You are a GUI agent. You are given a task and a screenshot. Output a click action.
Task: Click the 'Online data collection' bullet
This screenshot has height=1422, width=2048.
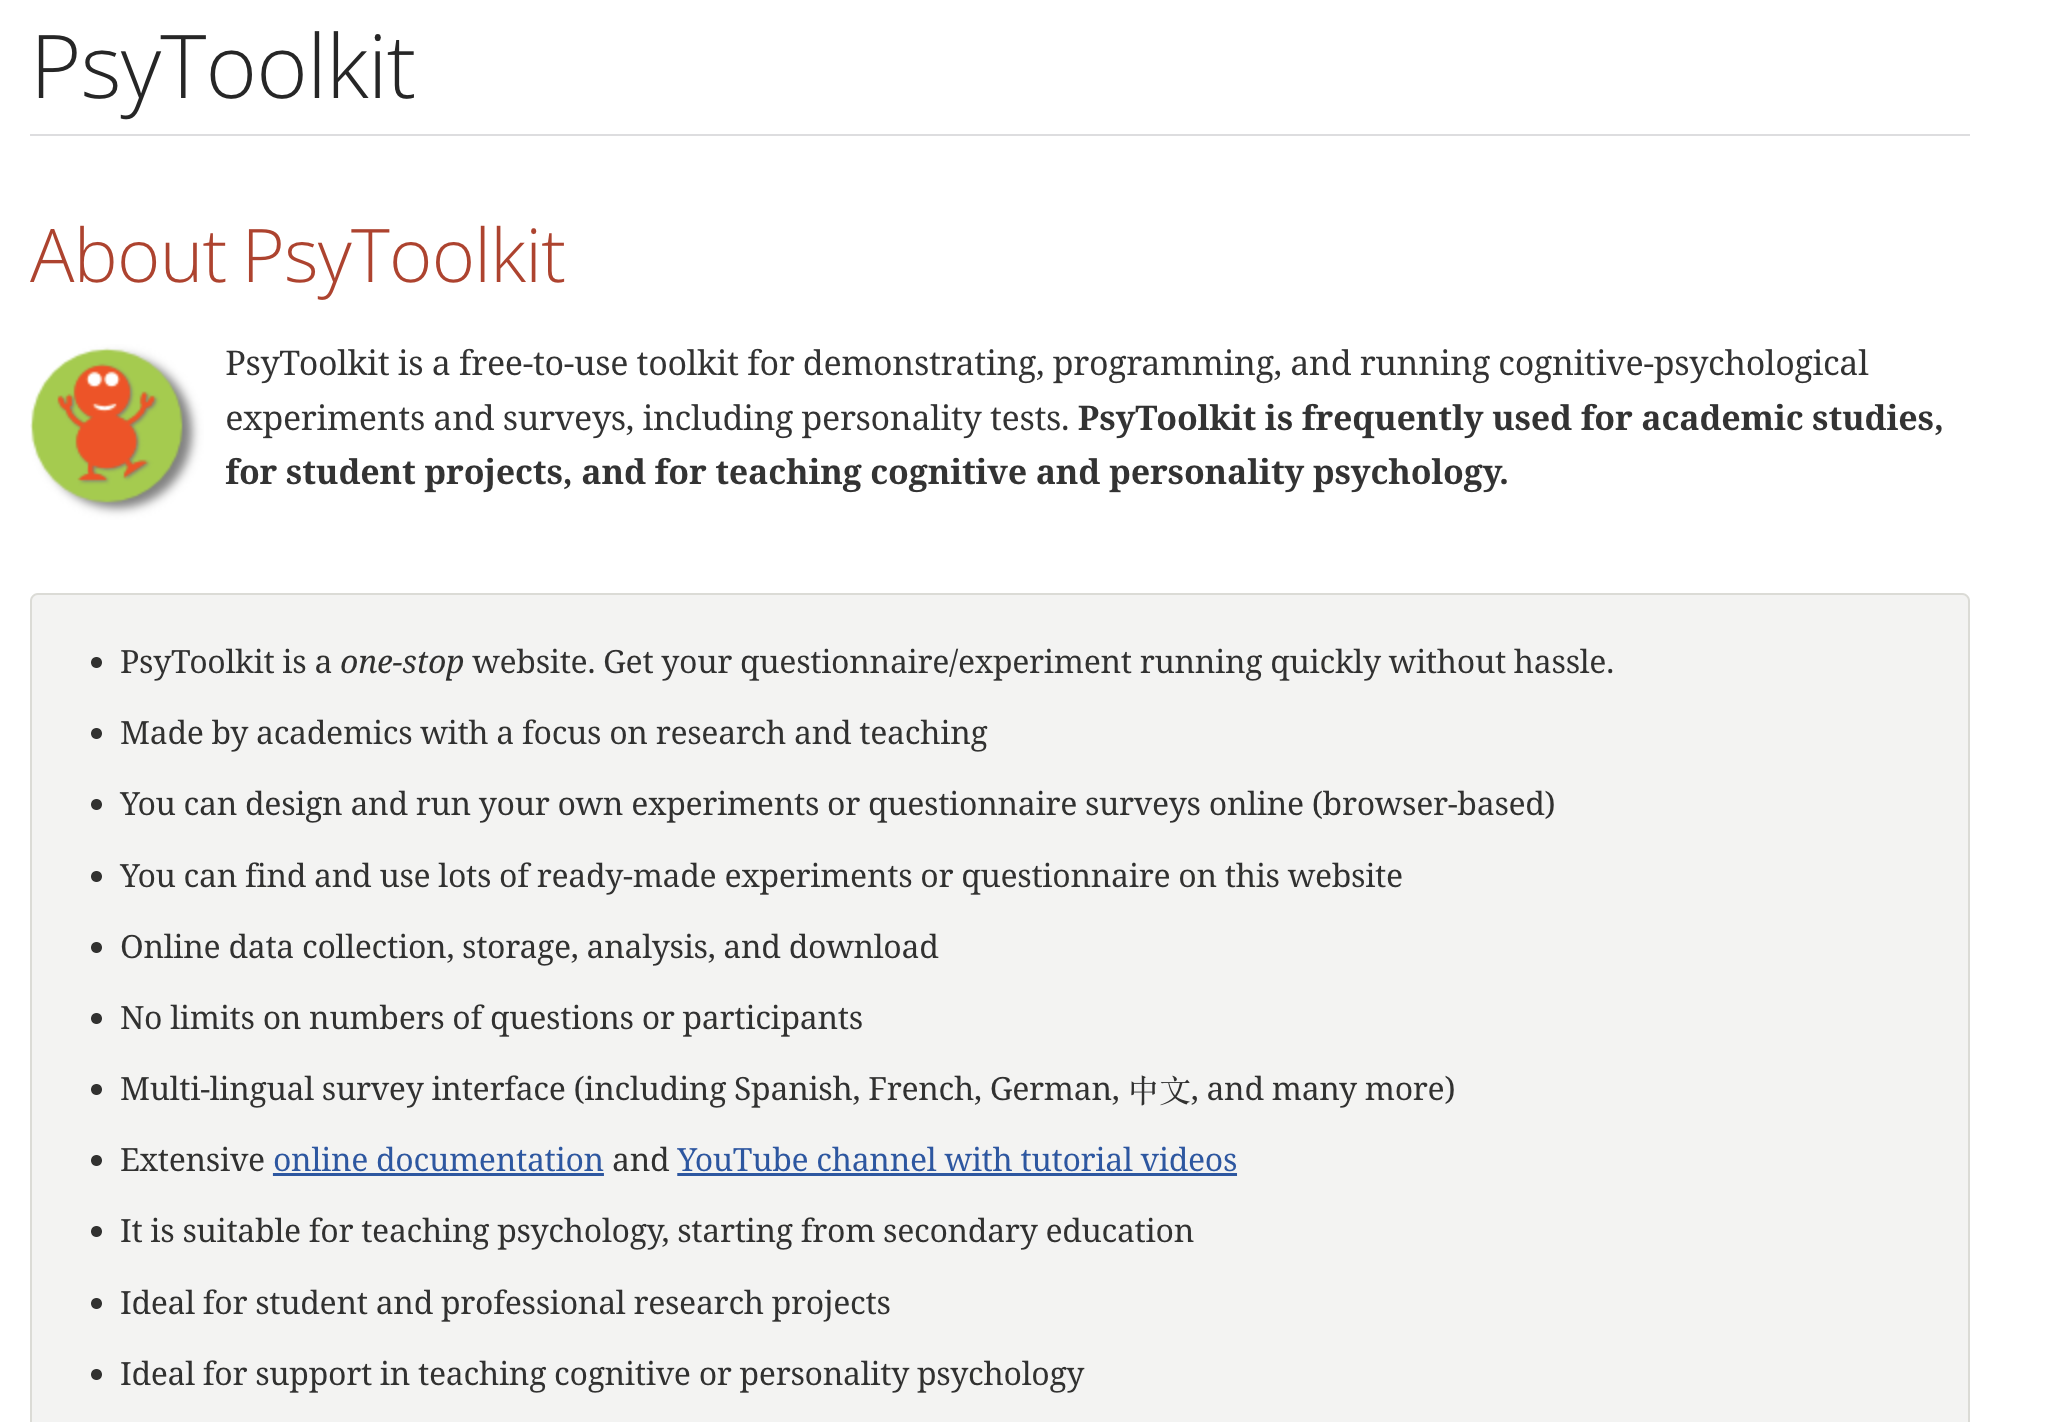click(x=529, y=947)
